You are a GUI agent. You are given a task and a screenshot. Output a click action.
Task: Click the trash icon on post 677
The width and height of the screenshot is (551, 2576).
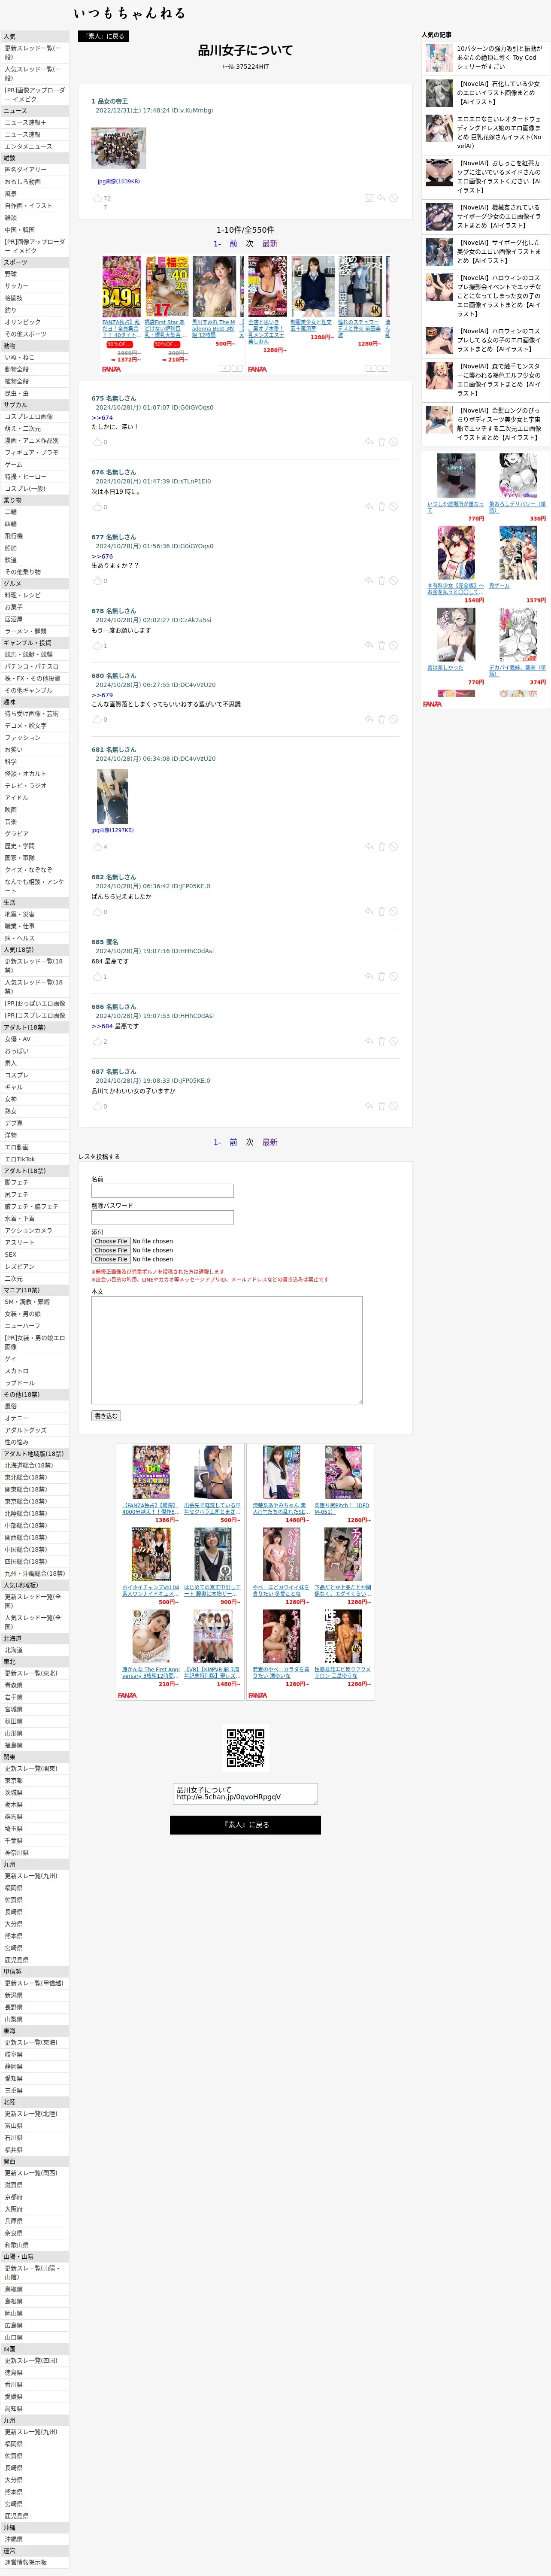click(x=381, y=581)
